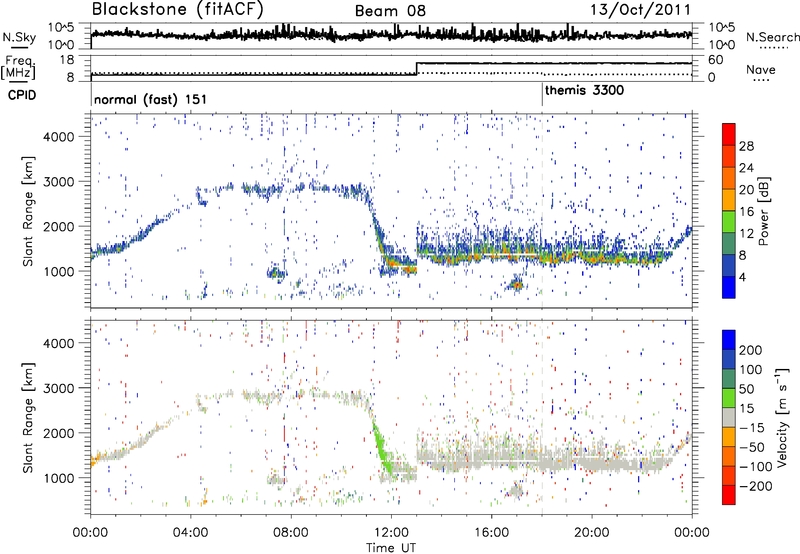Click the CPID change marker line before 'themis 3300'
This screenshot has height=554, width=800.
[x=542, y=95]
